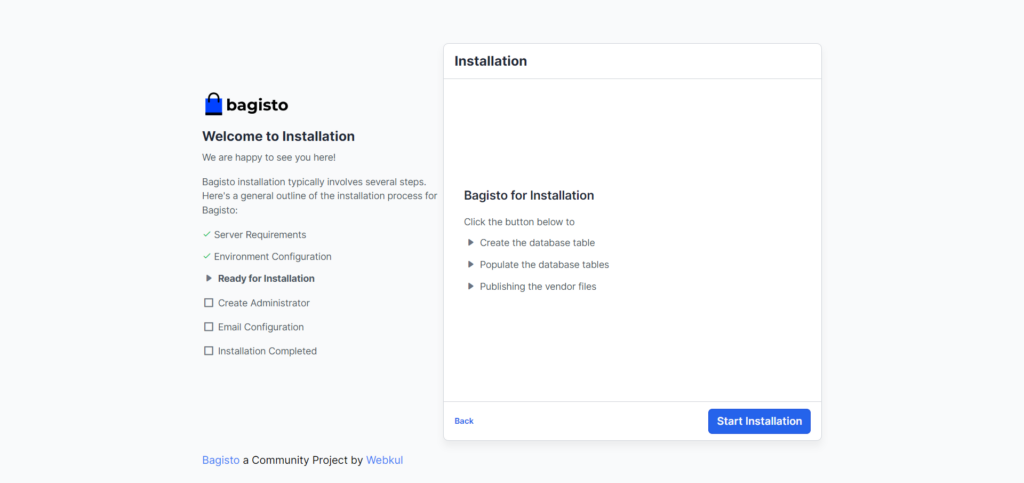Go back using the Back link

(464, 421)
